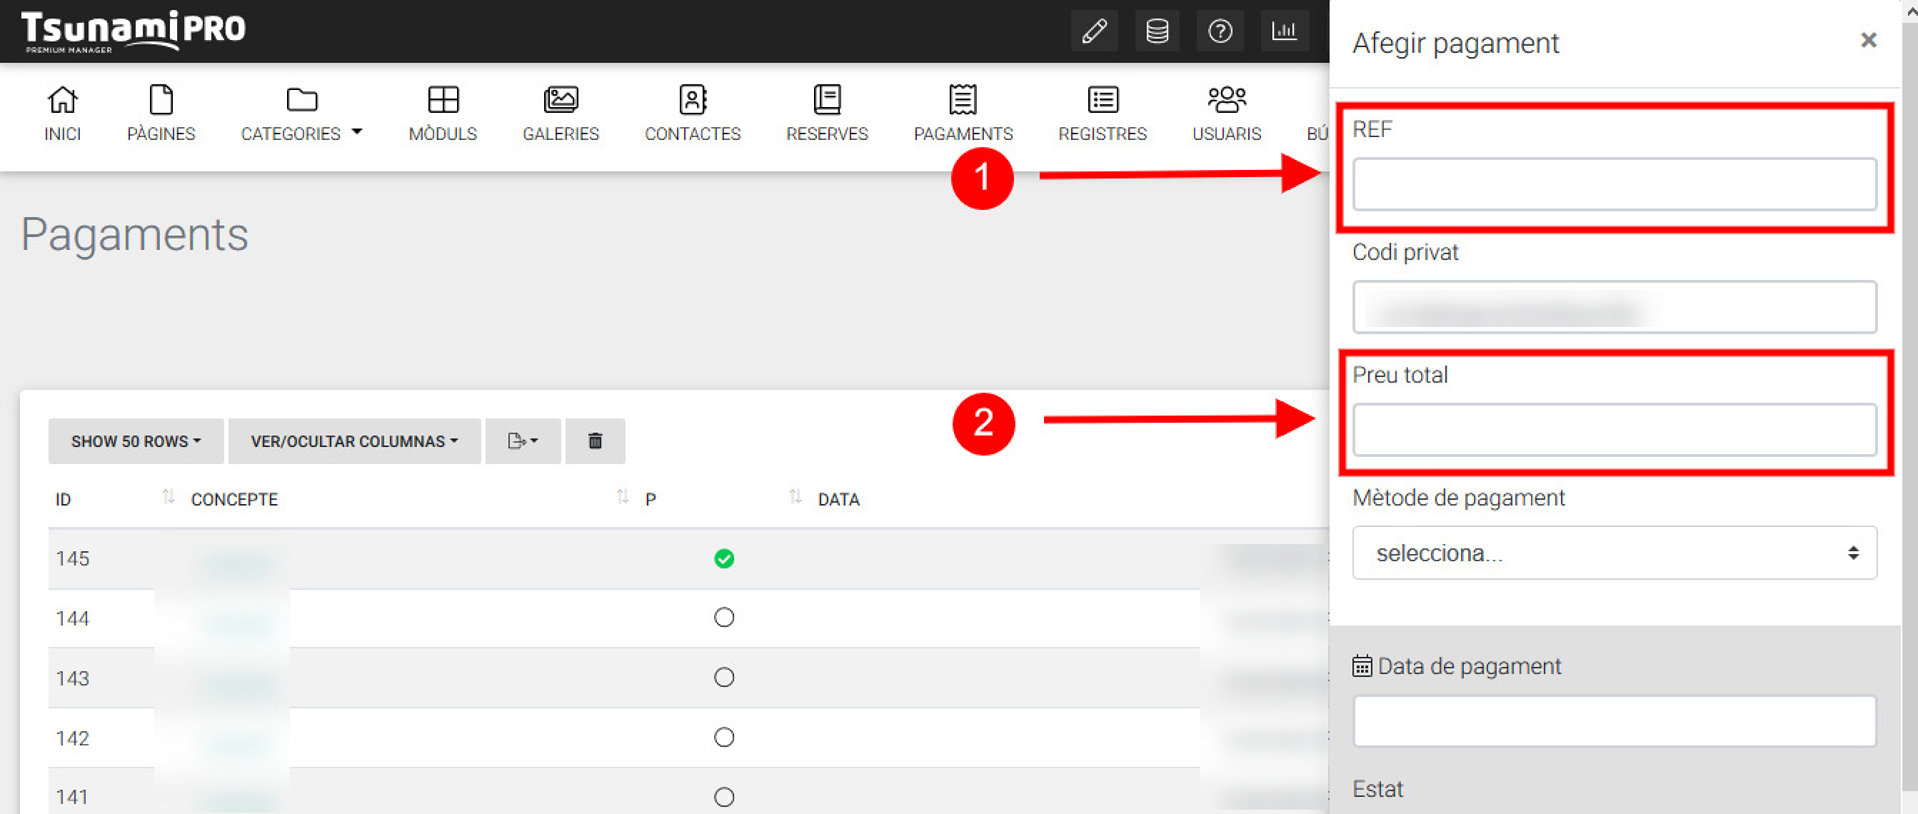This screenshot has height=814, width=1918.
Task: Expand the Categories dropdown menu
Action: [x=301, y=113]
